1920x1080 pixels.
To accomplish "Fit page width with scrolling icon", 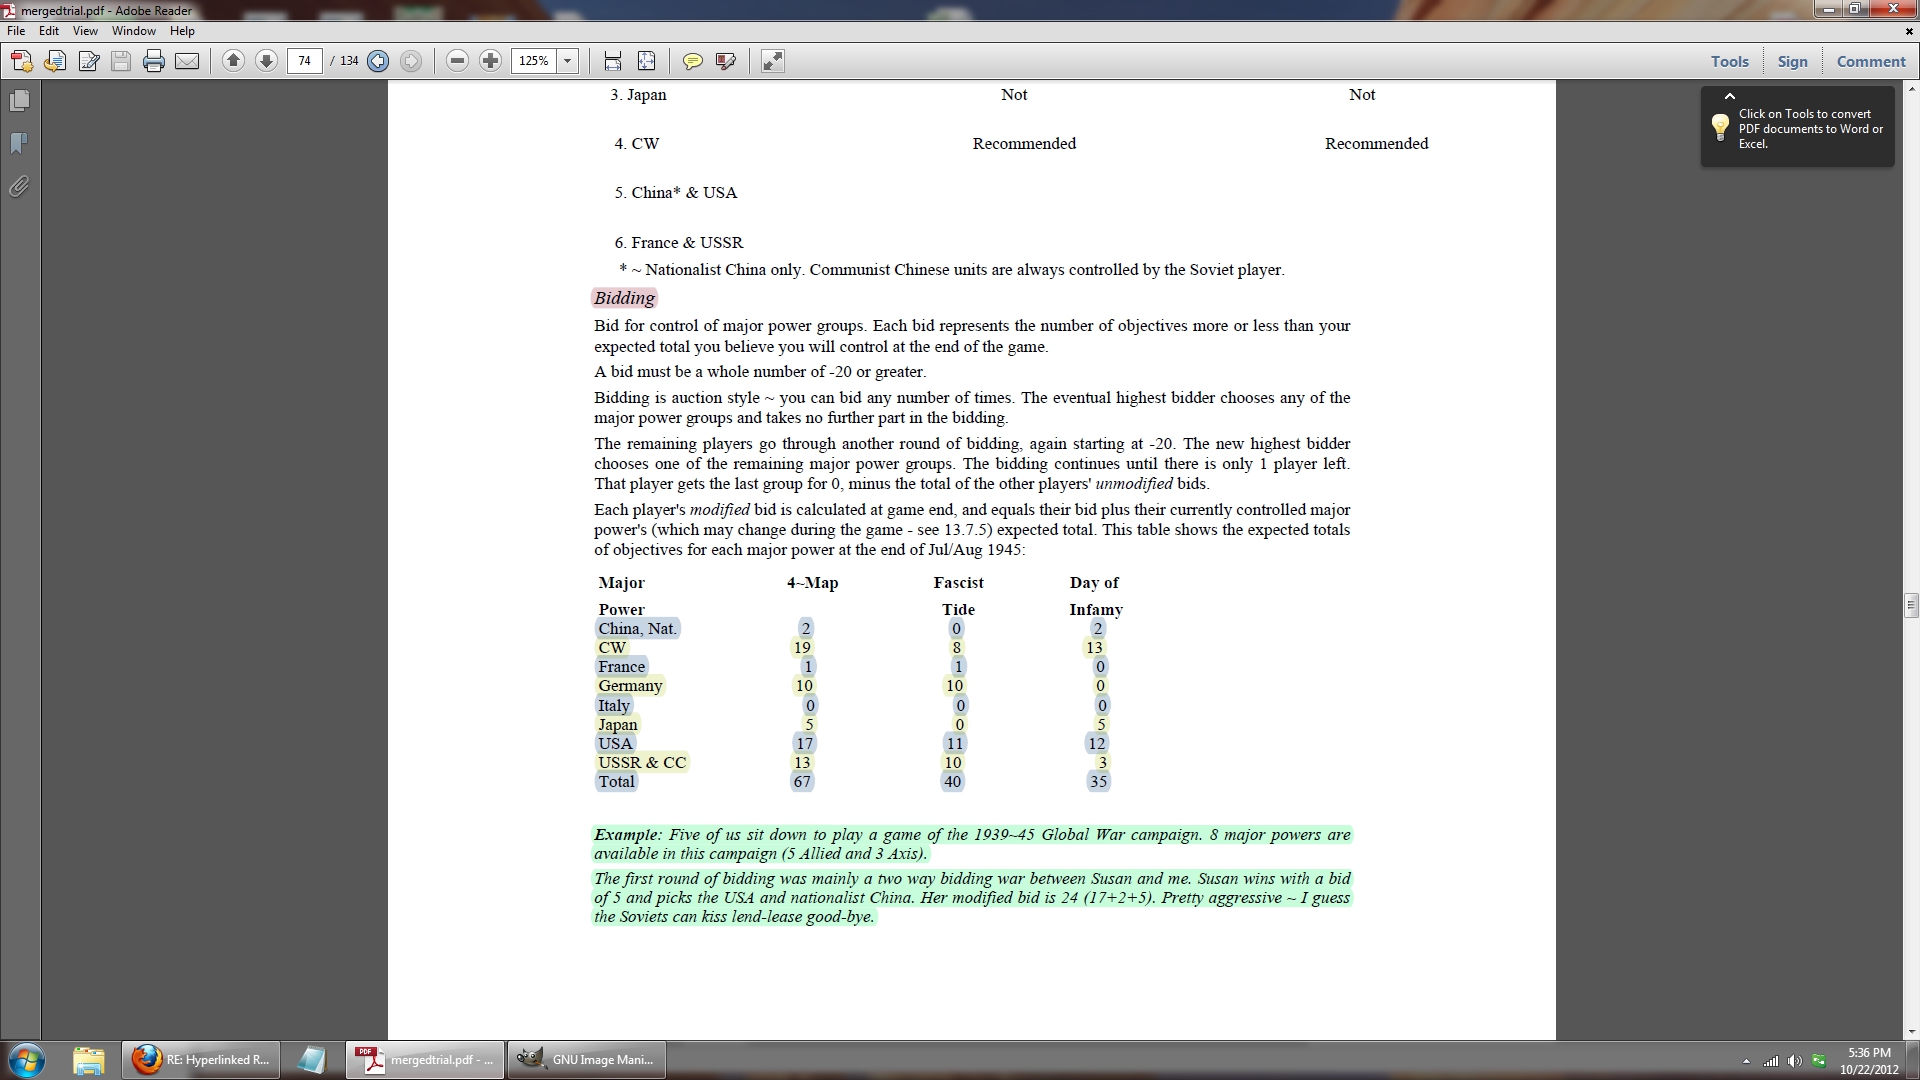I will pos(613,61).
